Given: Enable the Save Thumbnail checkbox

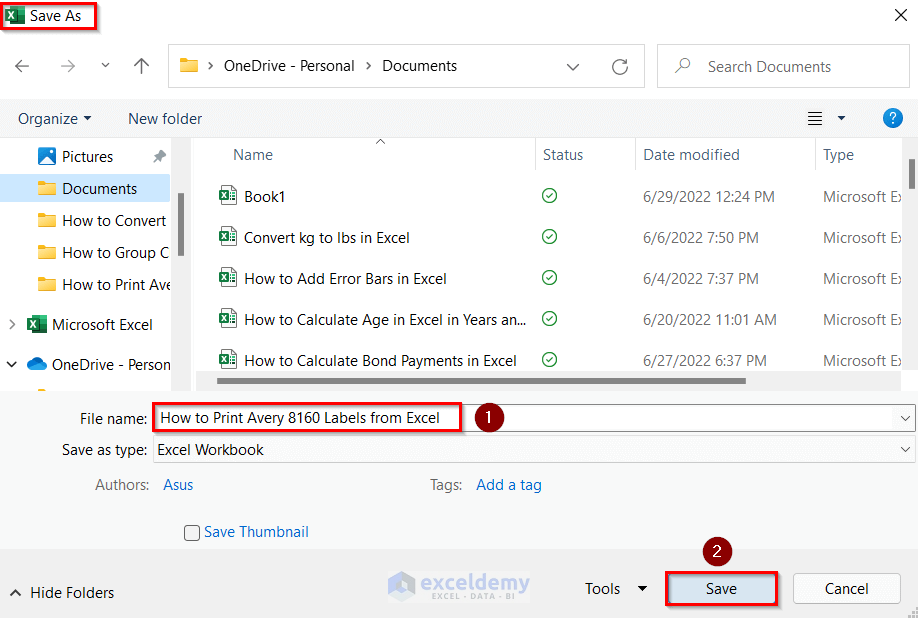Looking at the screenshot, I should 191,533.
